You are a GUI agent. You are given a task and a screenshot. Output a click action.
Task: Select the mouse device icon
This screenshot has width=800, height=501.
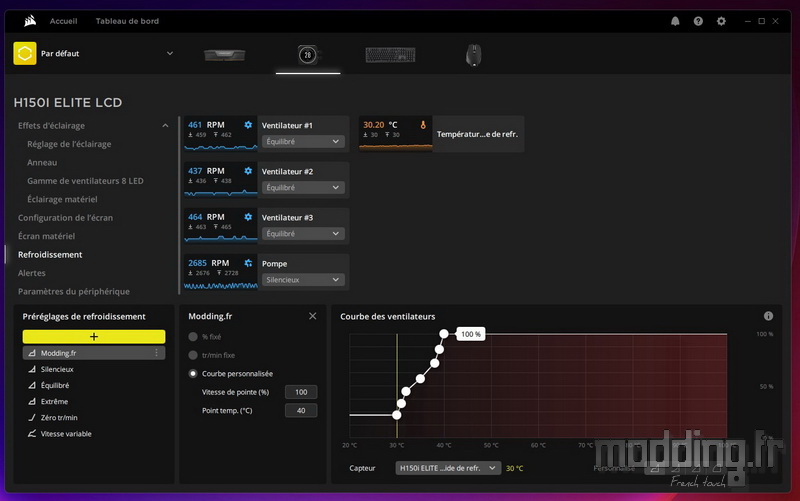(x=473, y=55)
